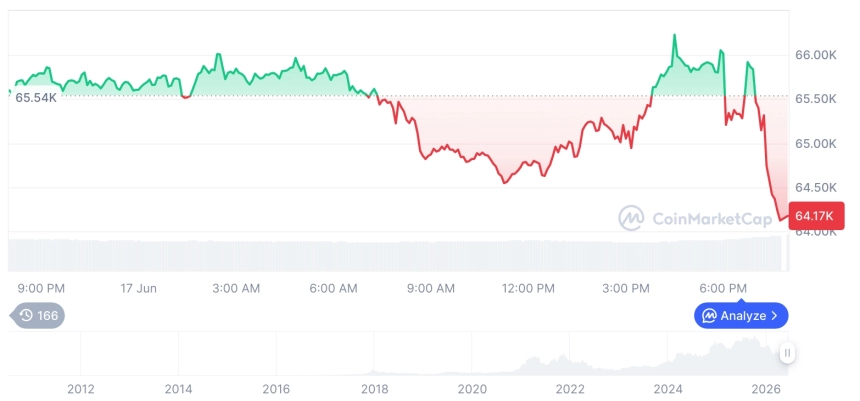
Task: Click the CoinMarketCap logo icon in Analyze button
Action: click(710, 315)
